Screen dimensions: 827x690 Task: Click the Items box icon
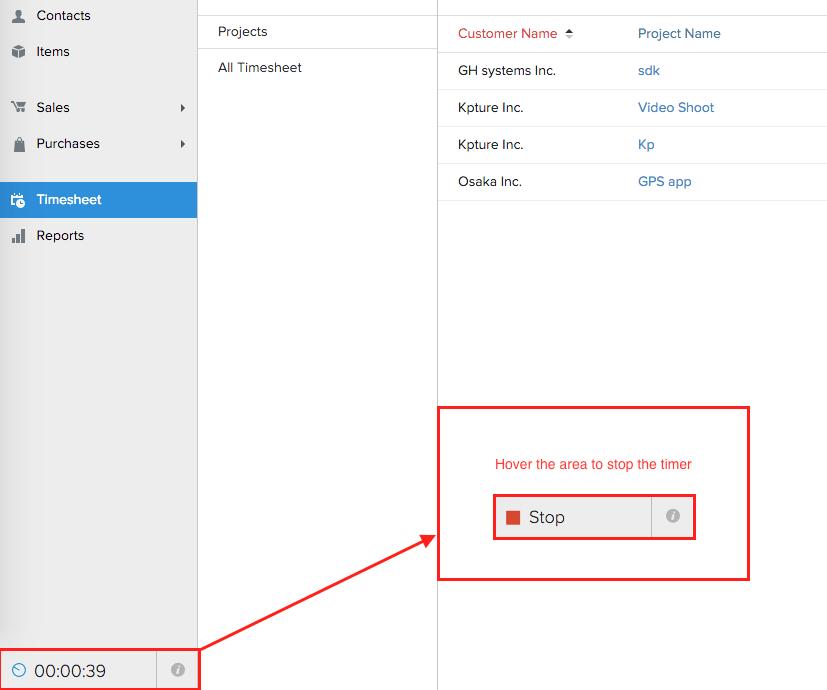18,52
